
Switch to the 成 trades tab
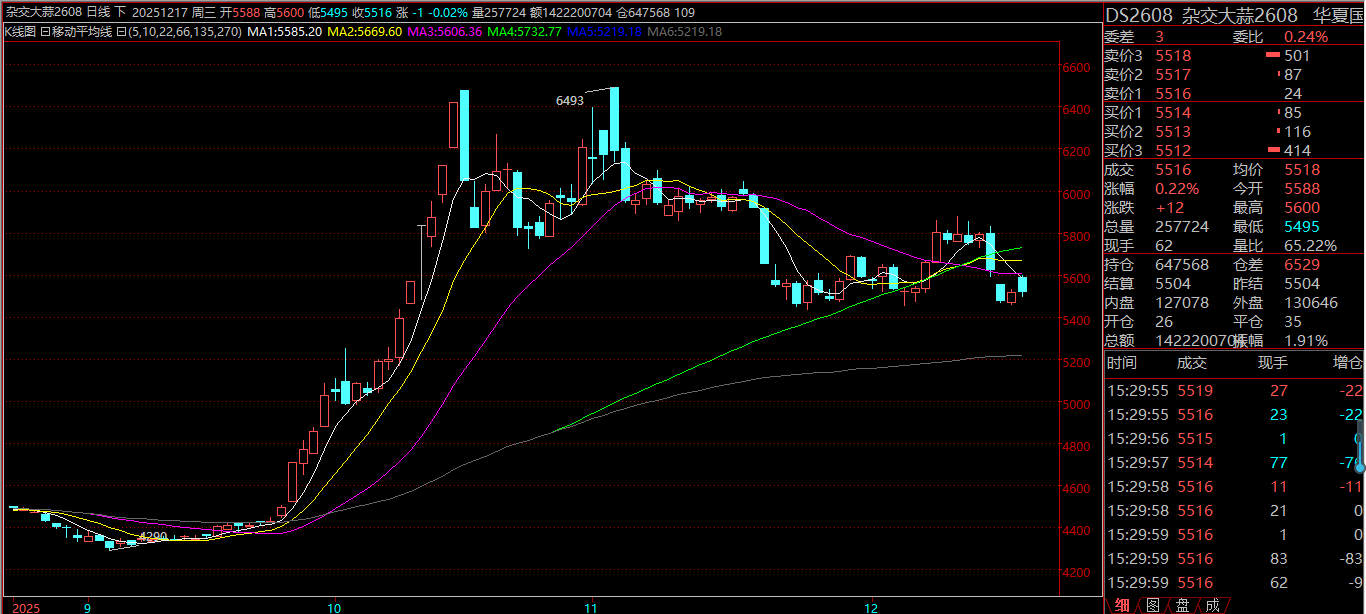[x=1213, y=605]
